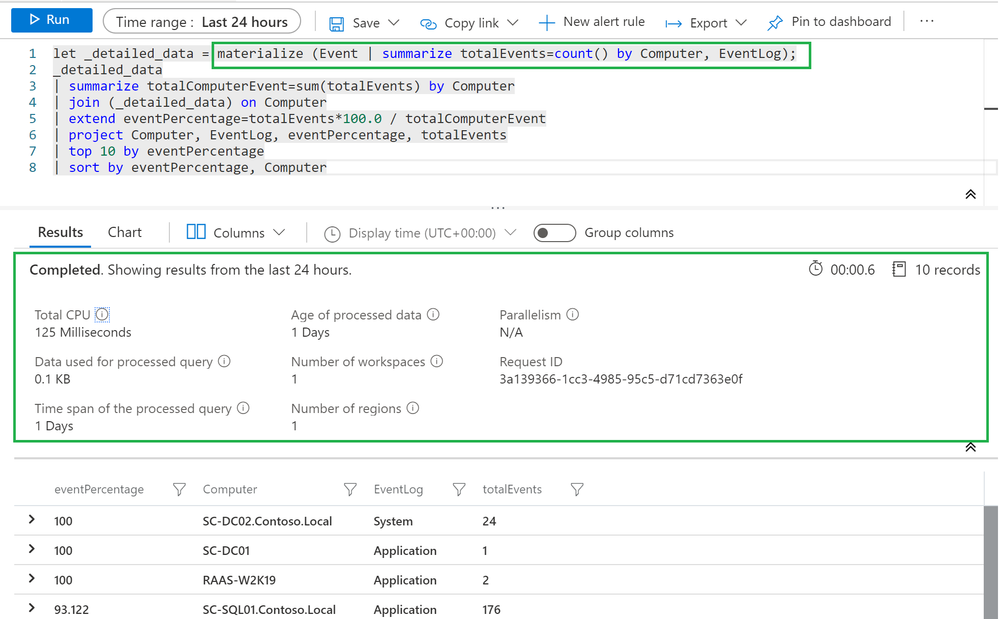
Task: Click query line 1 materialize statement
Action: [x=507, y=54]
